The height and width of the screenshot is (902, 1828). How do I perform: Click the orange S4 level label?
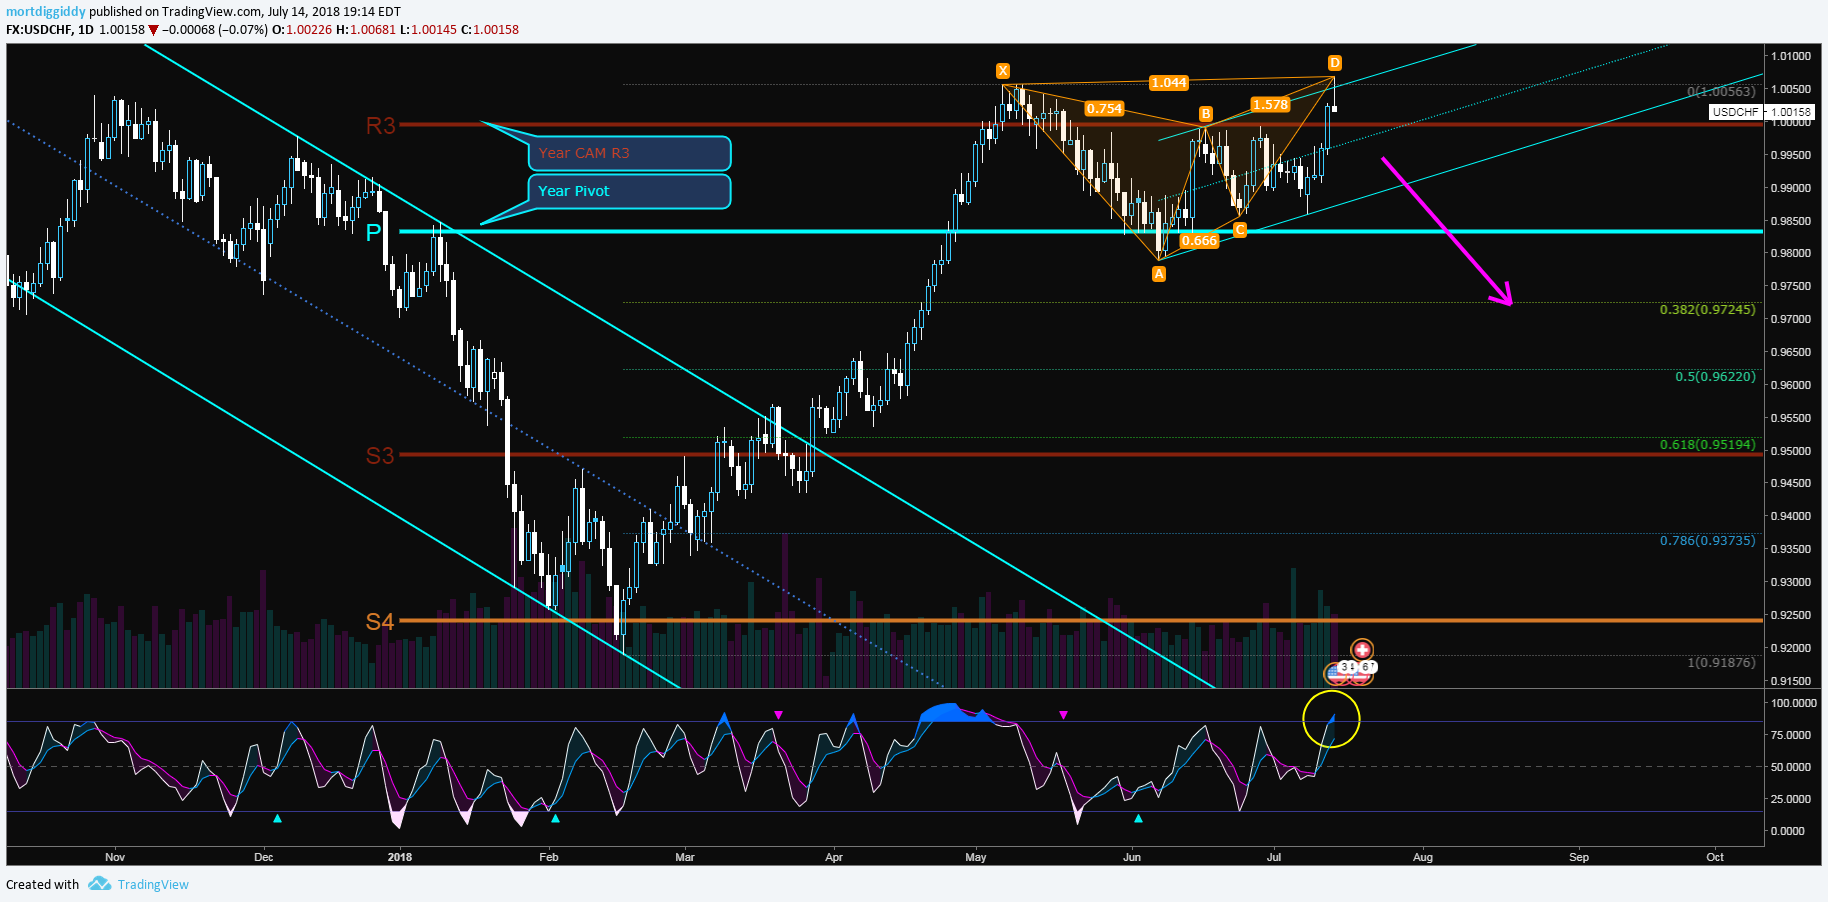[x=380, y=622]
